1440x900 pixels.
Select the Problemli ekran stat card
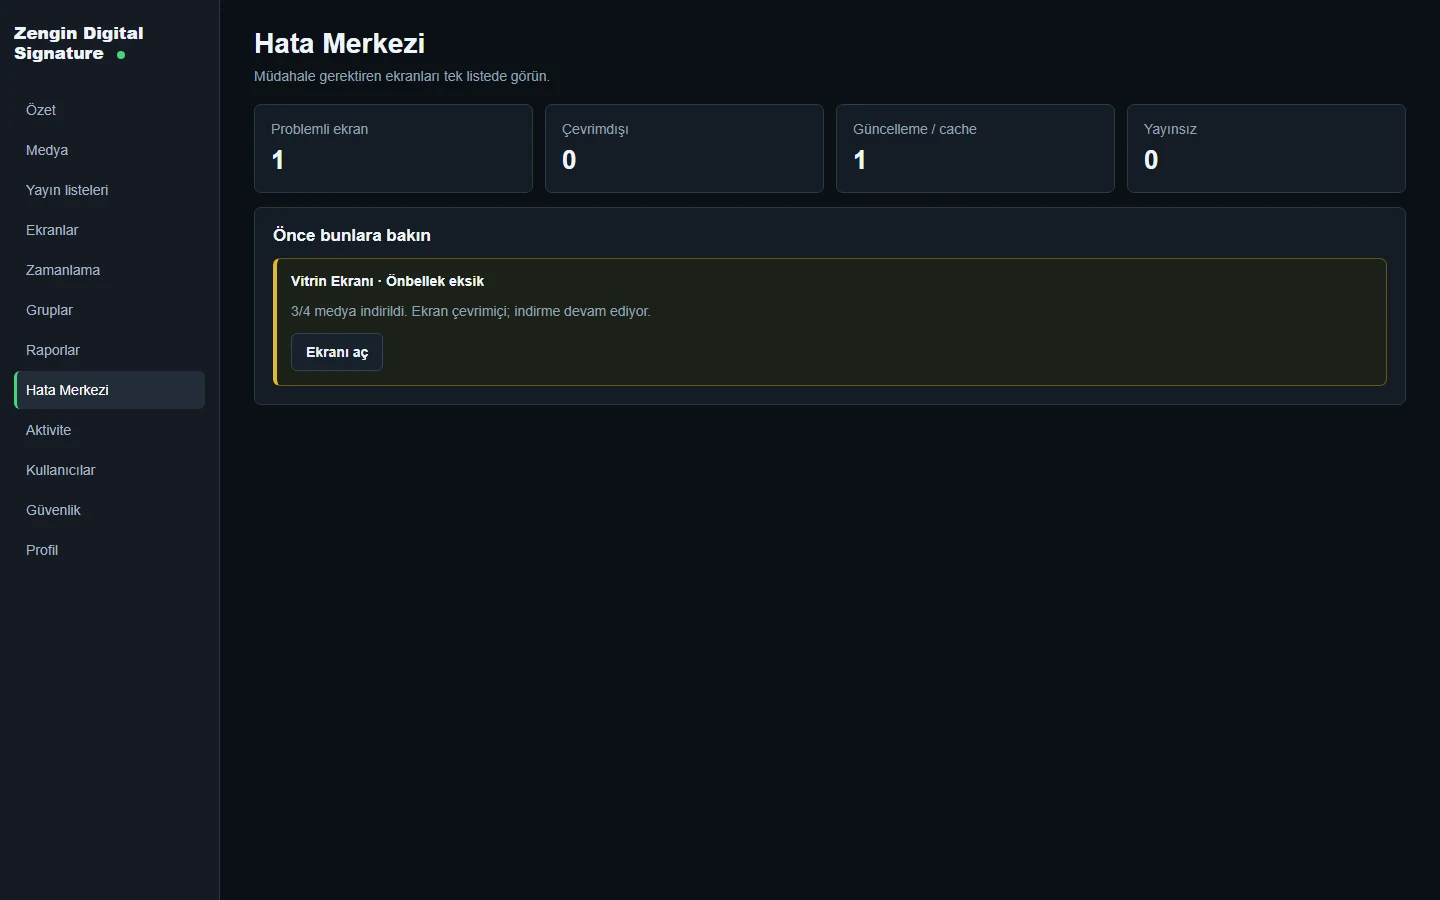pyautogui.click(x=393, y=148)
